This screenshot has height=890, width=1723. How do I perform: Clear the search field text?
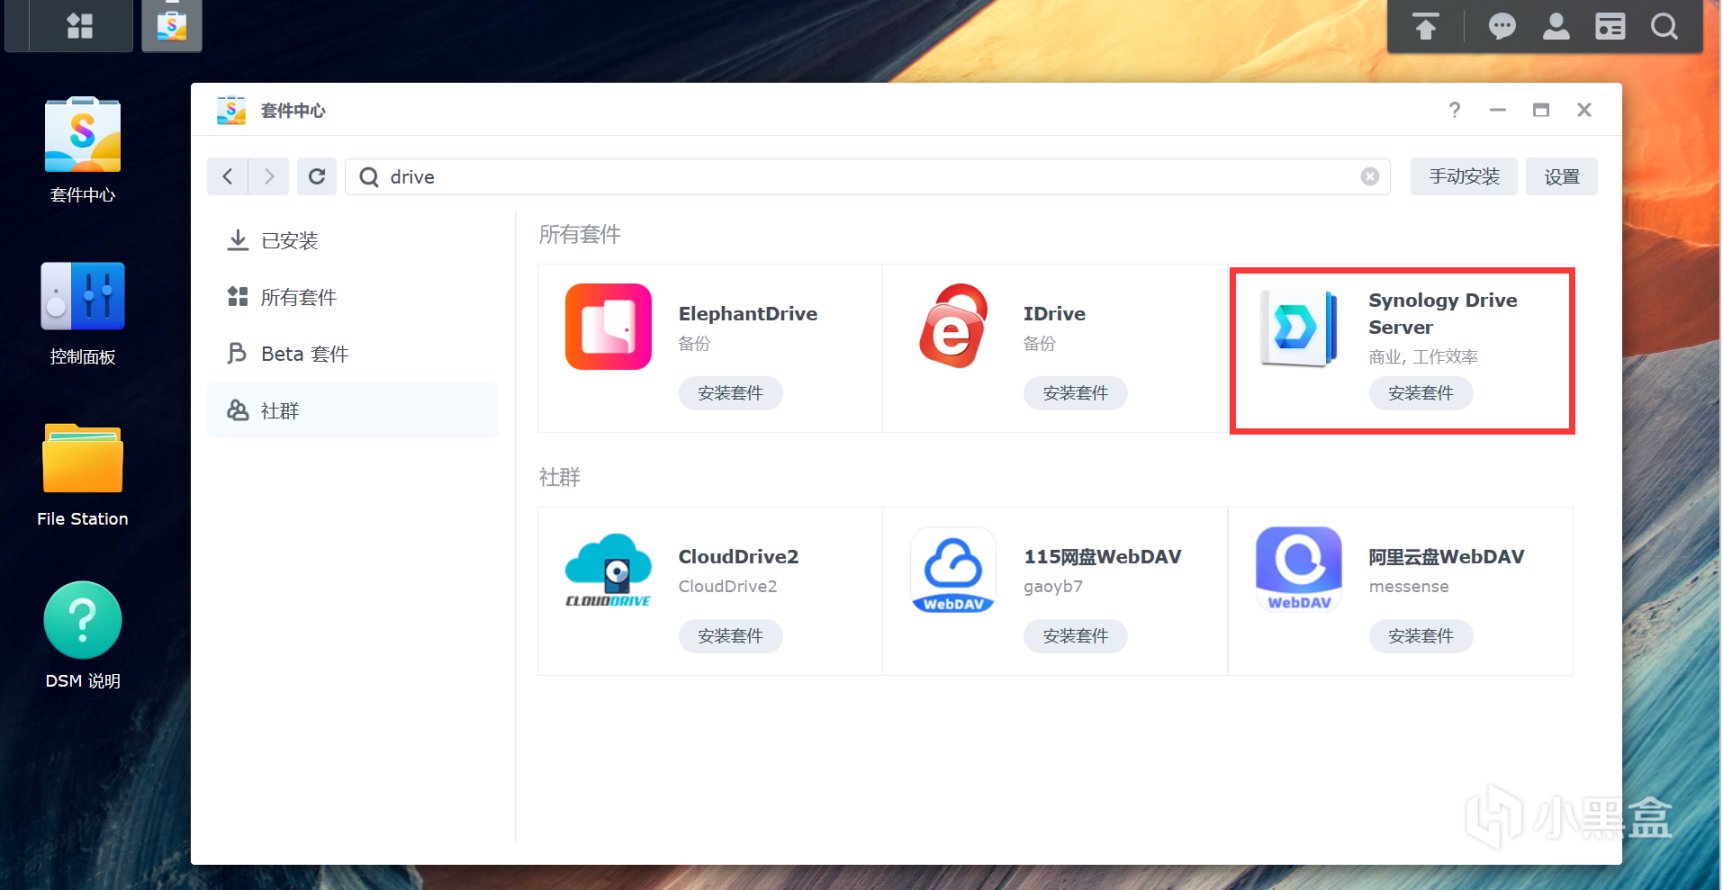point(1370,177)
